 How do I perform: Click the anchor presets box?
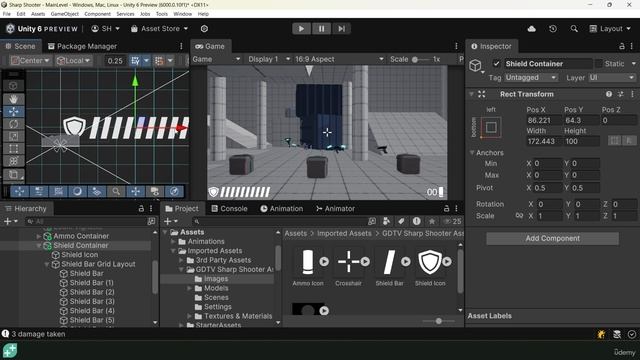[491, 127]
